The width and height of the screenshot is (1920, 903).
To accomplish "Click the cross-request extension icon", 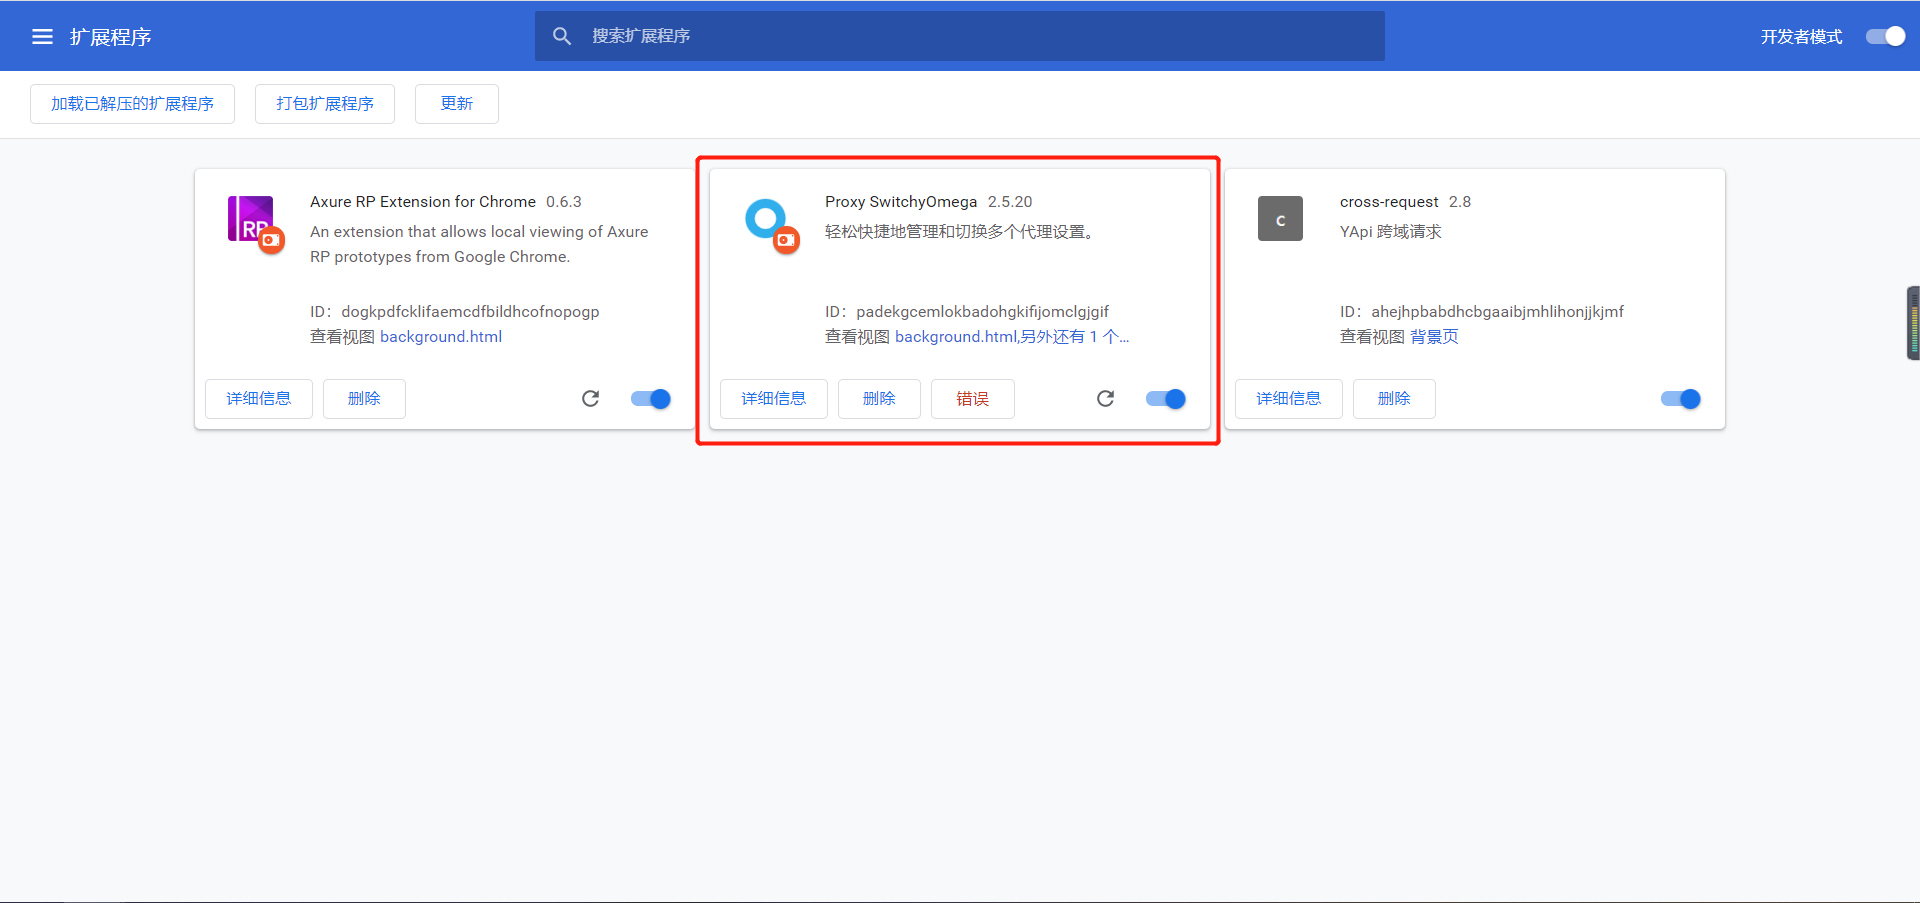I will coord(1280,218).
